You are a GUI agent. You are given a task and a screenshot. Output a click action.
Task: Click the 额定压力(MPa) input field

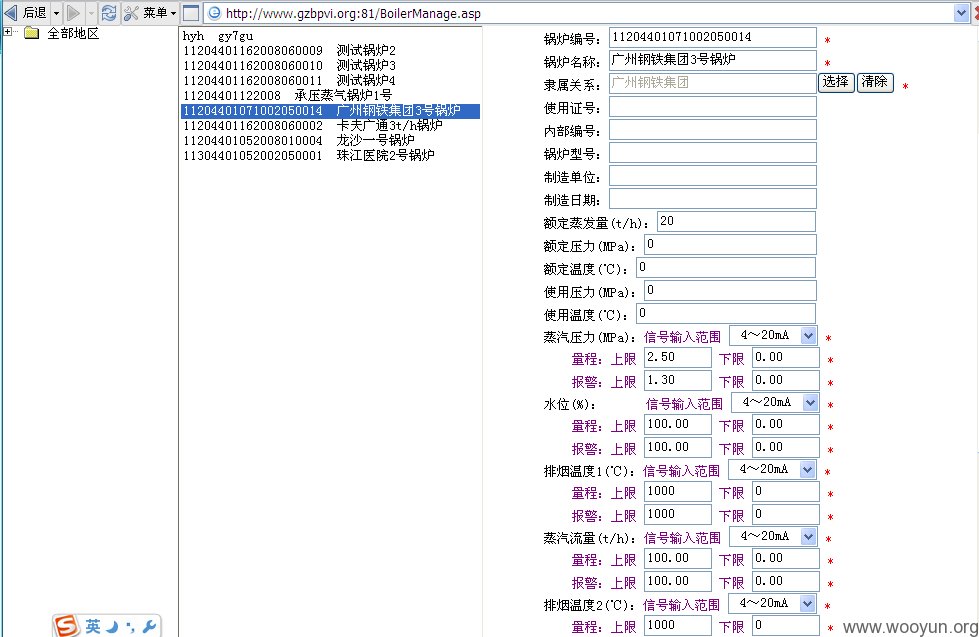(730, 245)
